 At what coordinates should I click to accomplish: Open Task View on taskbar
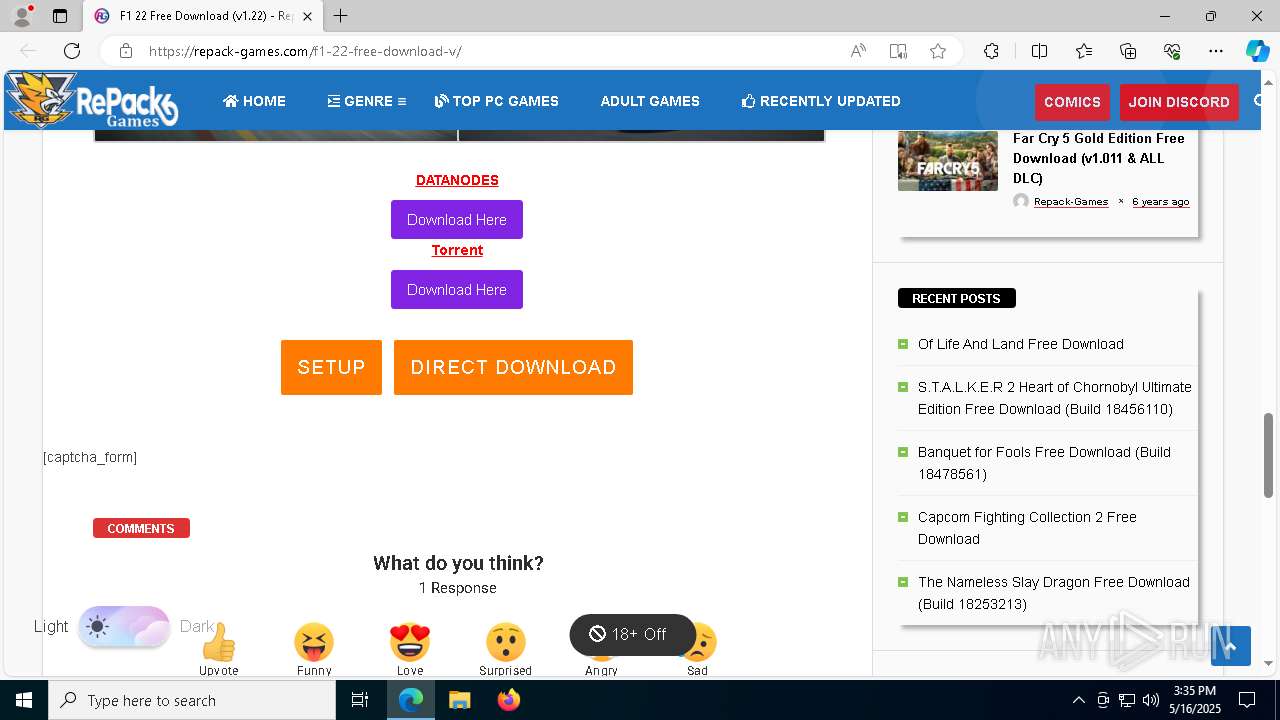[x=360, y=700]
